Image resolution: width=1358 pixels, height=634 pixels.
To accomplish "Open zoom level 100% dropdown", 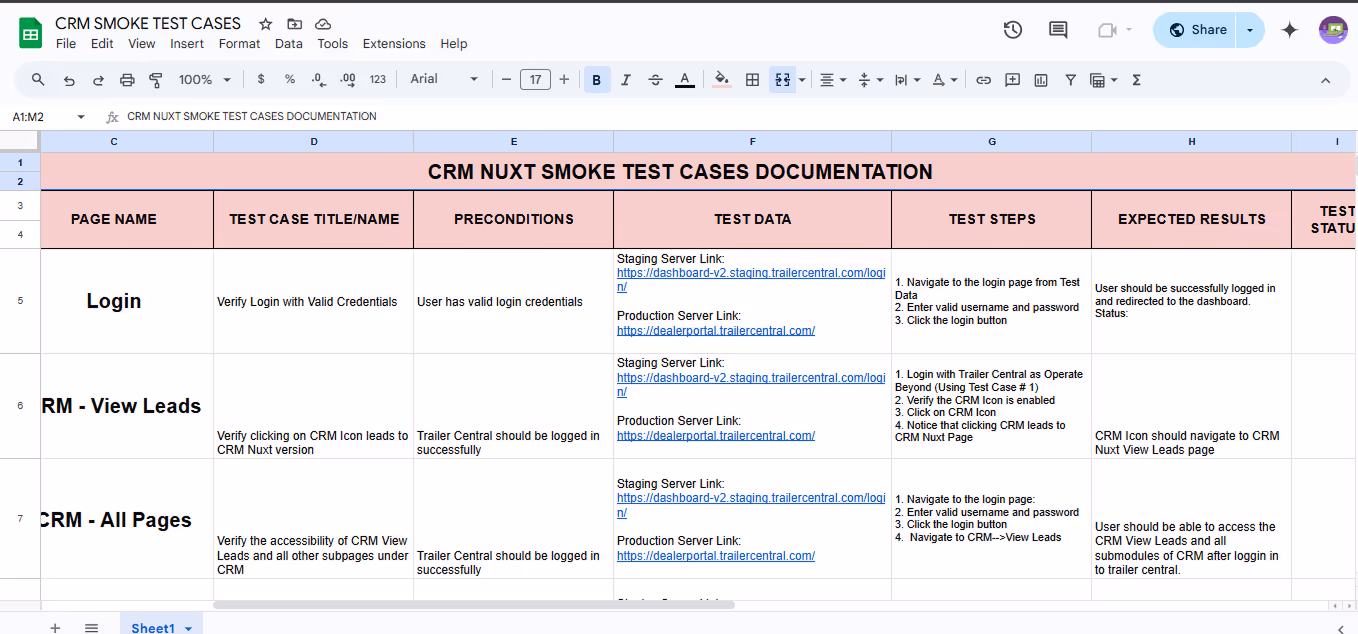I will pyautogui.click(x=204, y=80).
